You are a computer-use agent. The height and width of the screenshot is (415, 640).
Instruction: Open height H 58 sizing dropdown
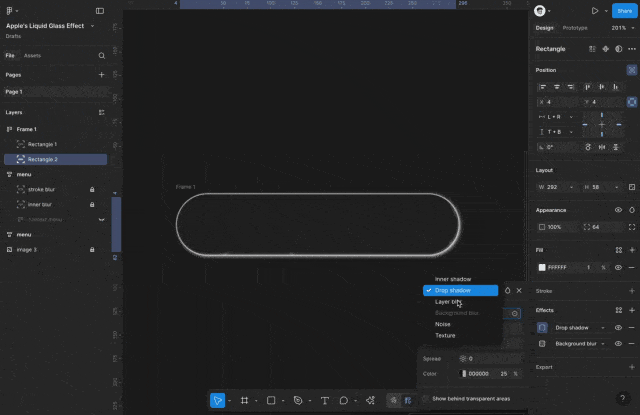(x=616, y=187)
